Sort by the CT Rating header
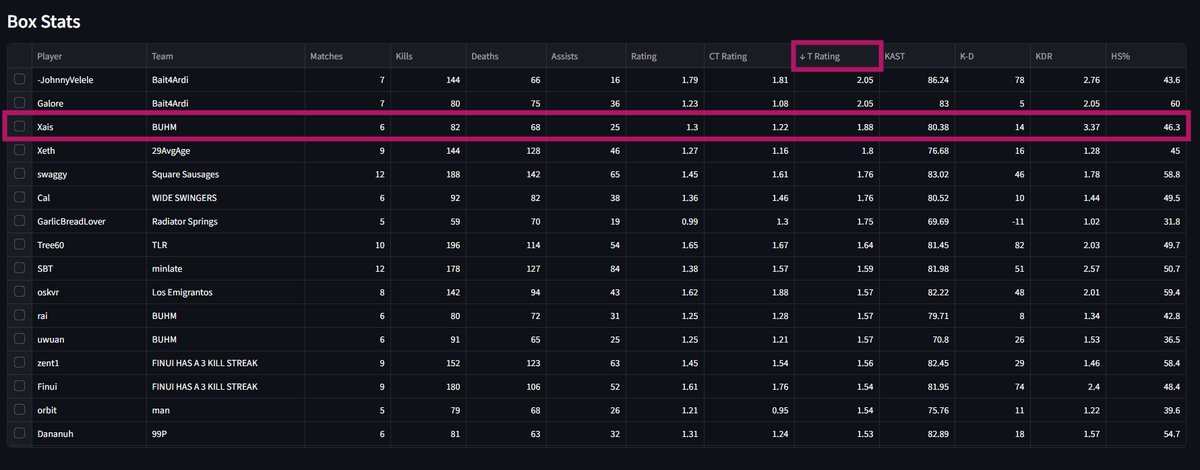This screenshot has height=470, width=1200. (748, 56)
